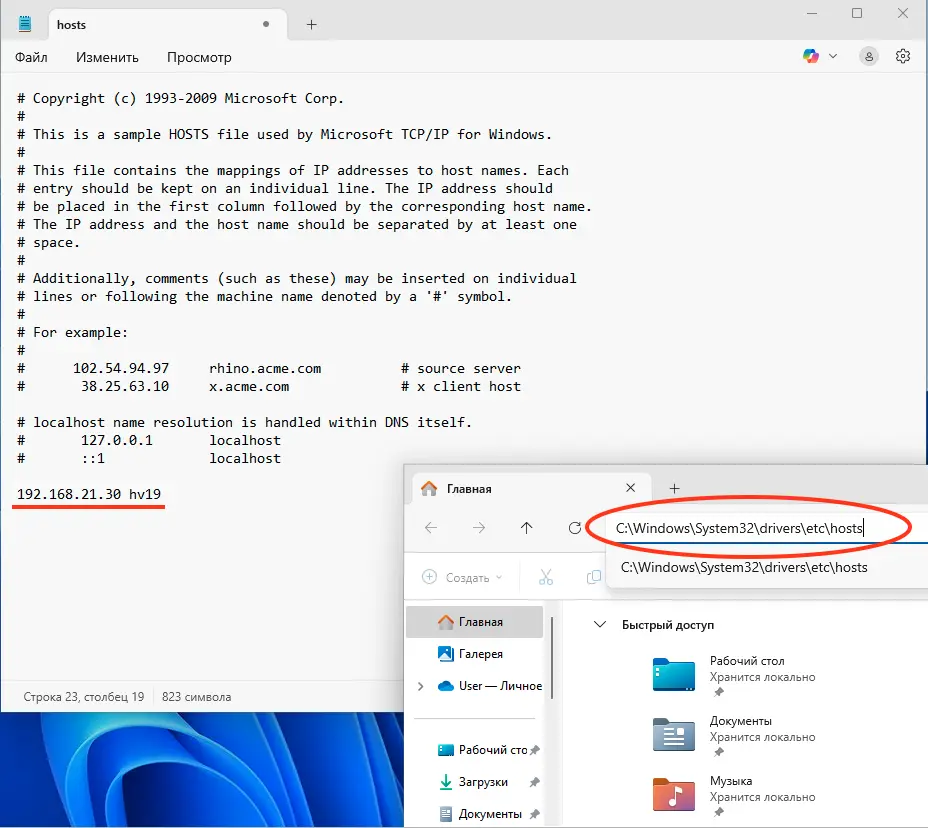Add a new Explorer tab
Image resolution: width=928 pixels, height=828 pixels.
pyautogui.click(x=674, y=488)
